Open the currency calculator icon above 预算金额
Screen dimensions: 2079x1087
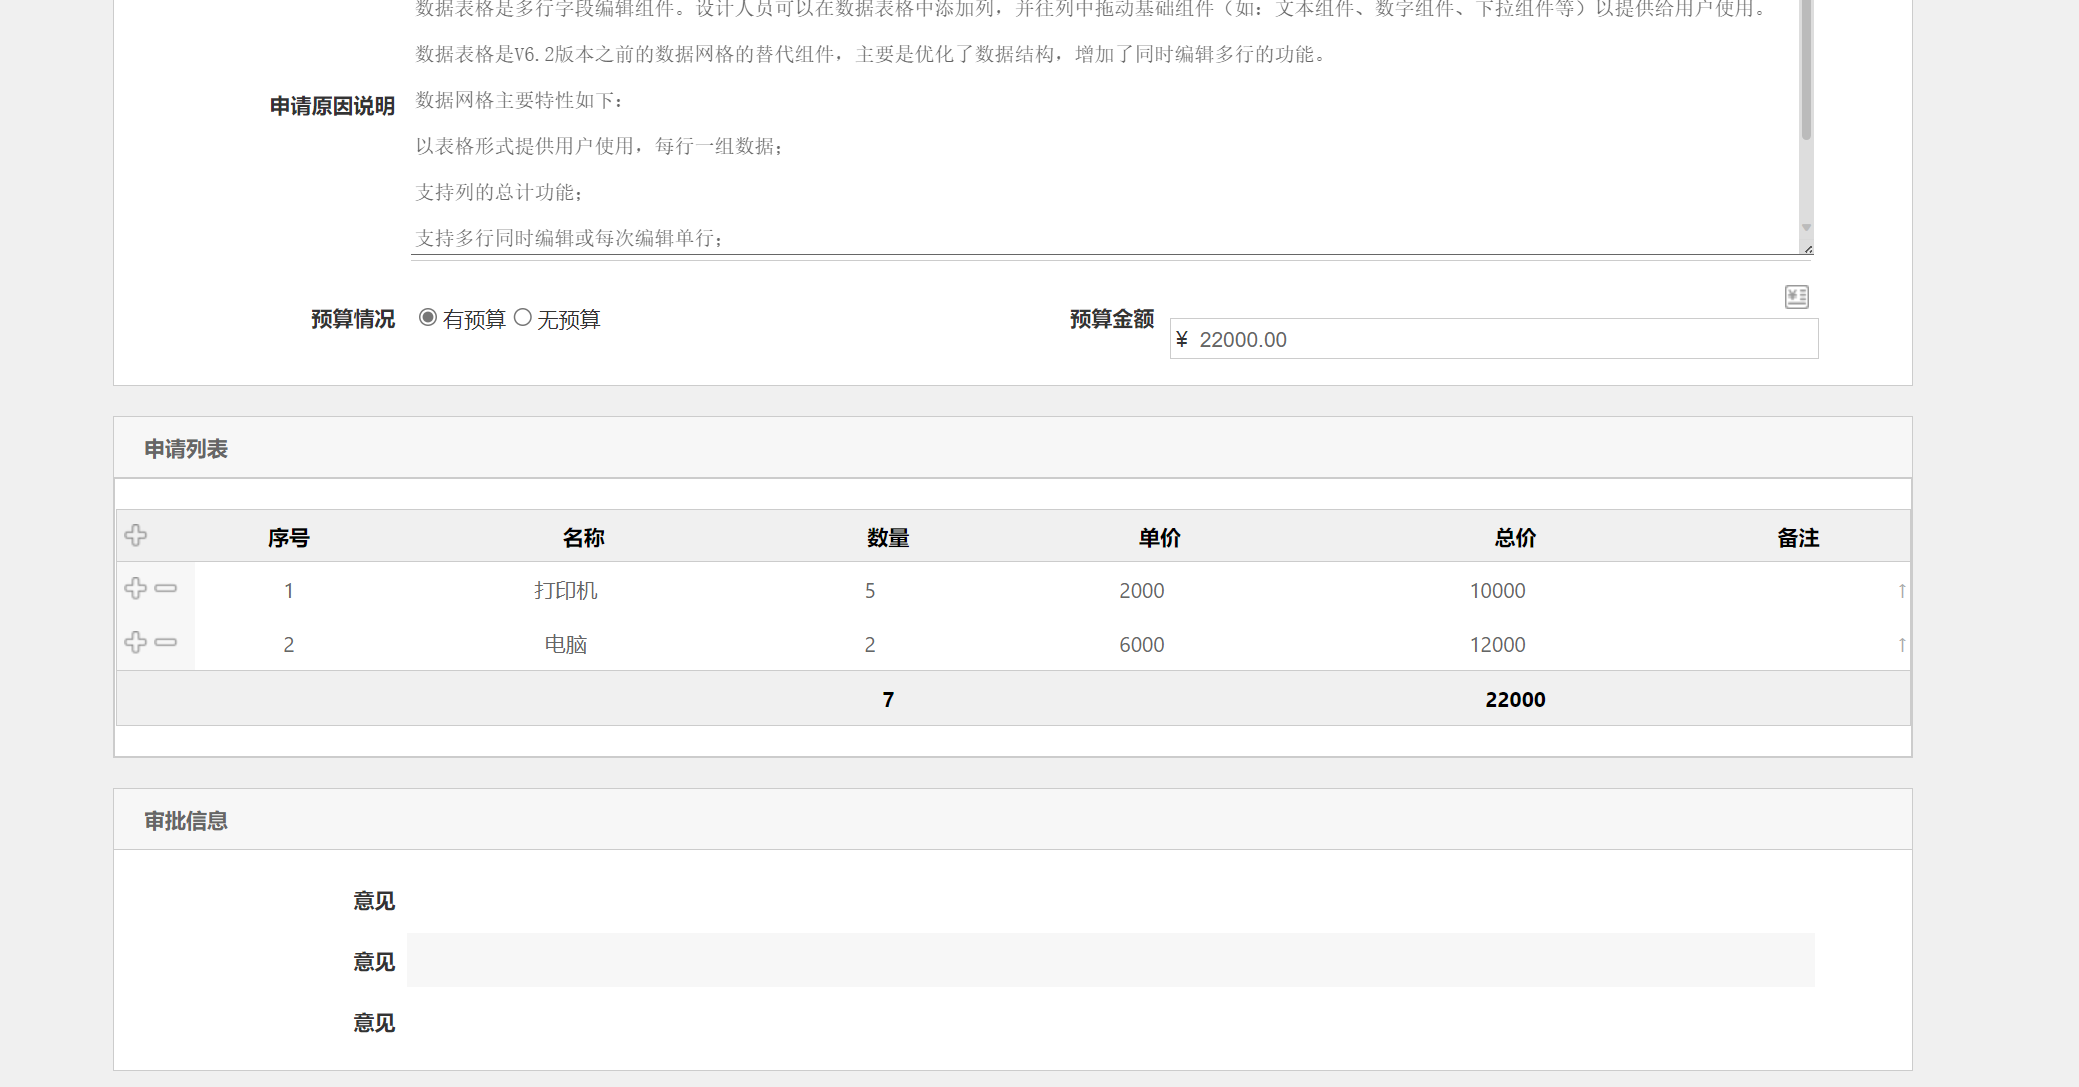pos(1796,297)
